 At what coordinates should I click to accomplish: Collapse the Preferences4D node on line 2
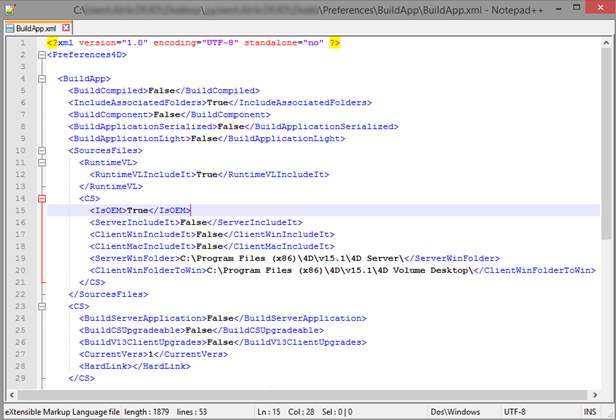41,56
